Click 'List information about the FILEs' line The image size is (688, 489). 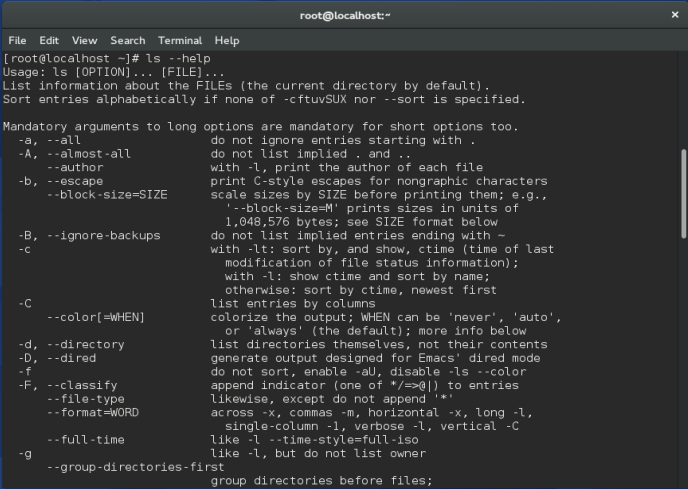(x=246, y=86)
